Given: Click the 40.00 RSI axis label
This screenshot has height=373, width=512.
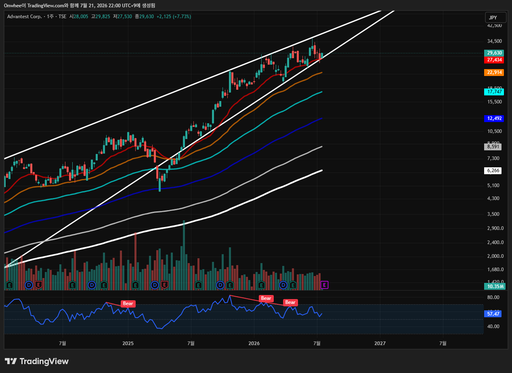Looking at the screenshot, I should [x=493, y=326].
